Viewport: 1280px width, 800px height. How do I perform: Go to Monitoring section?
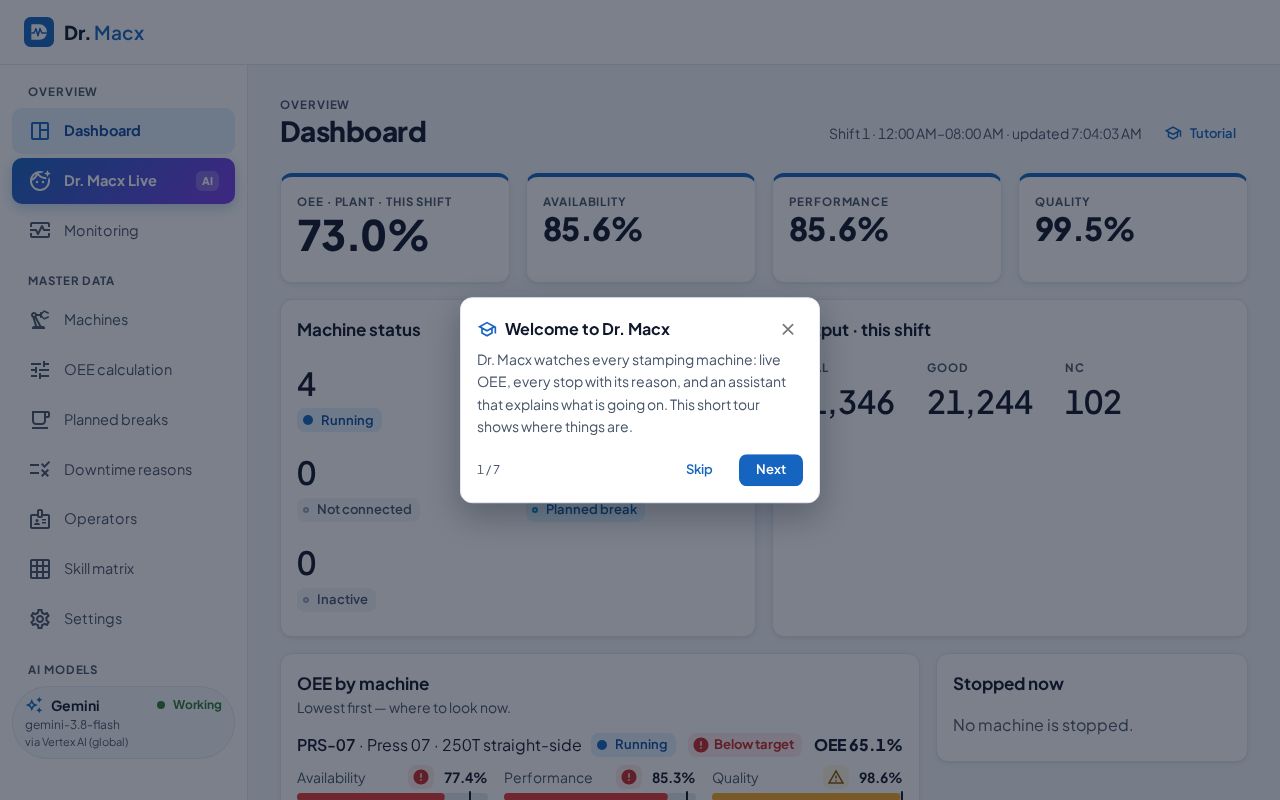[x=124, y=231]
